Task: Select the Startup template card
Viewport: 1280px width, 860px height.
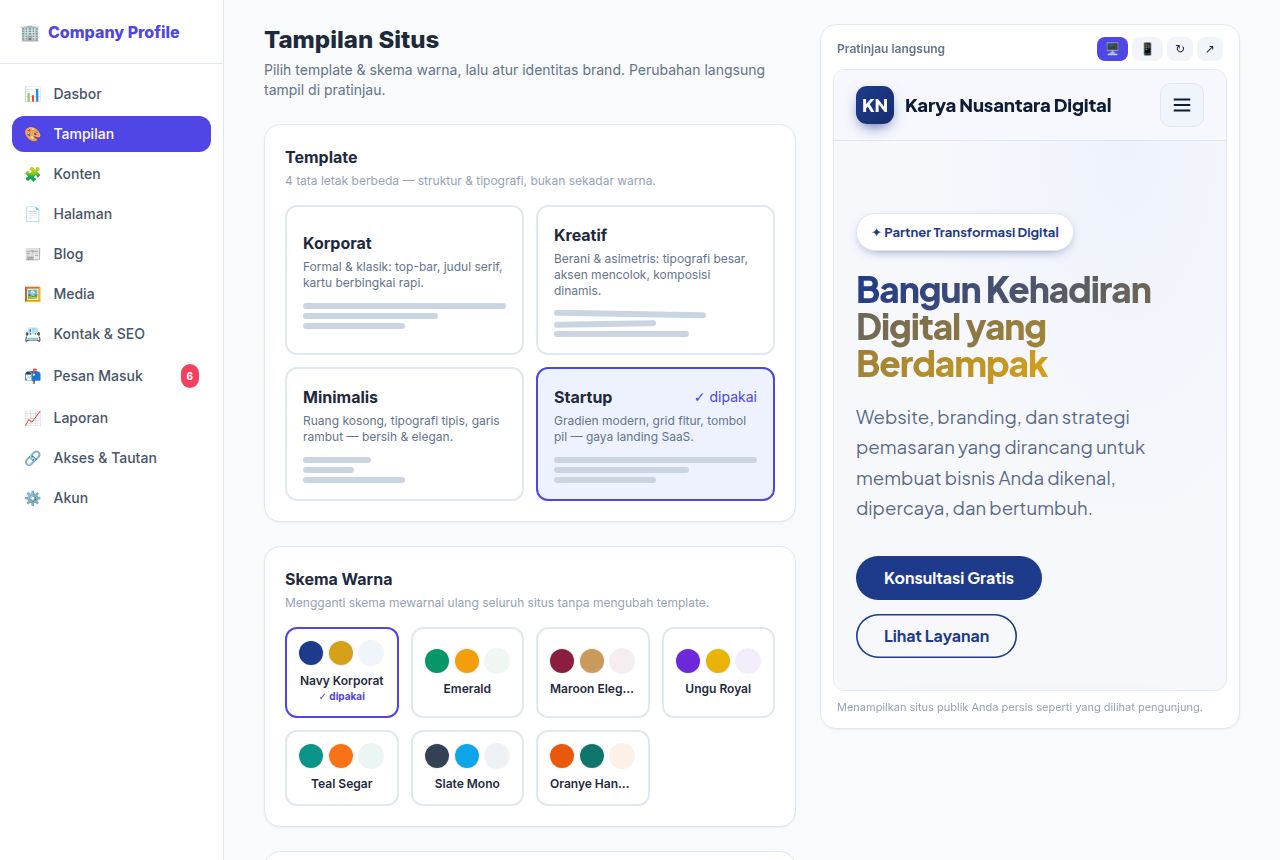Action: pyautogui.click(x=655, y=434)
